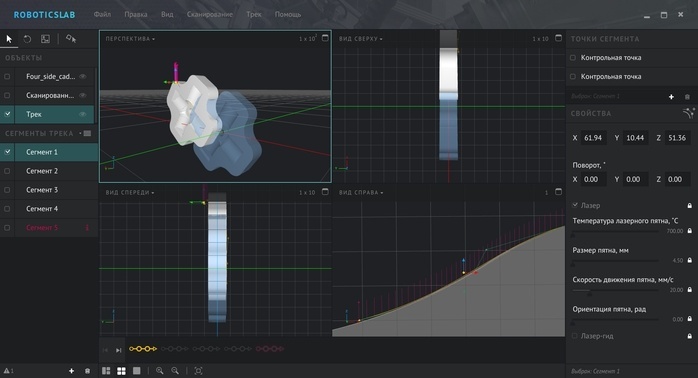
Task: Select first Контрольная точка radio option
Action: click(x=573, y=58)
